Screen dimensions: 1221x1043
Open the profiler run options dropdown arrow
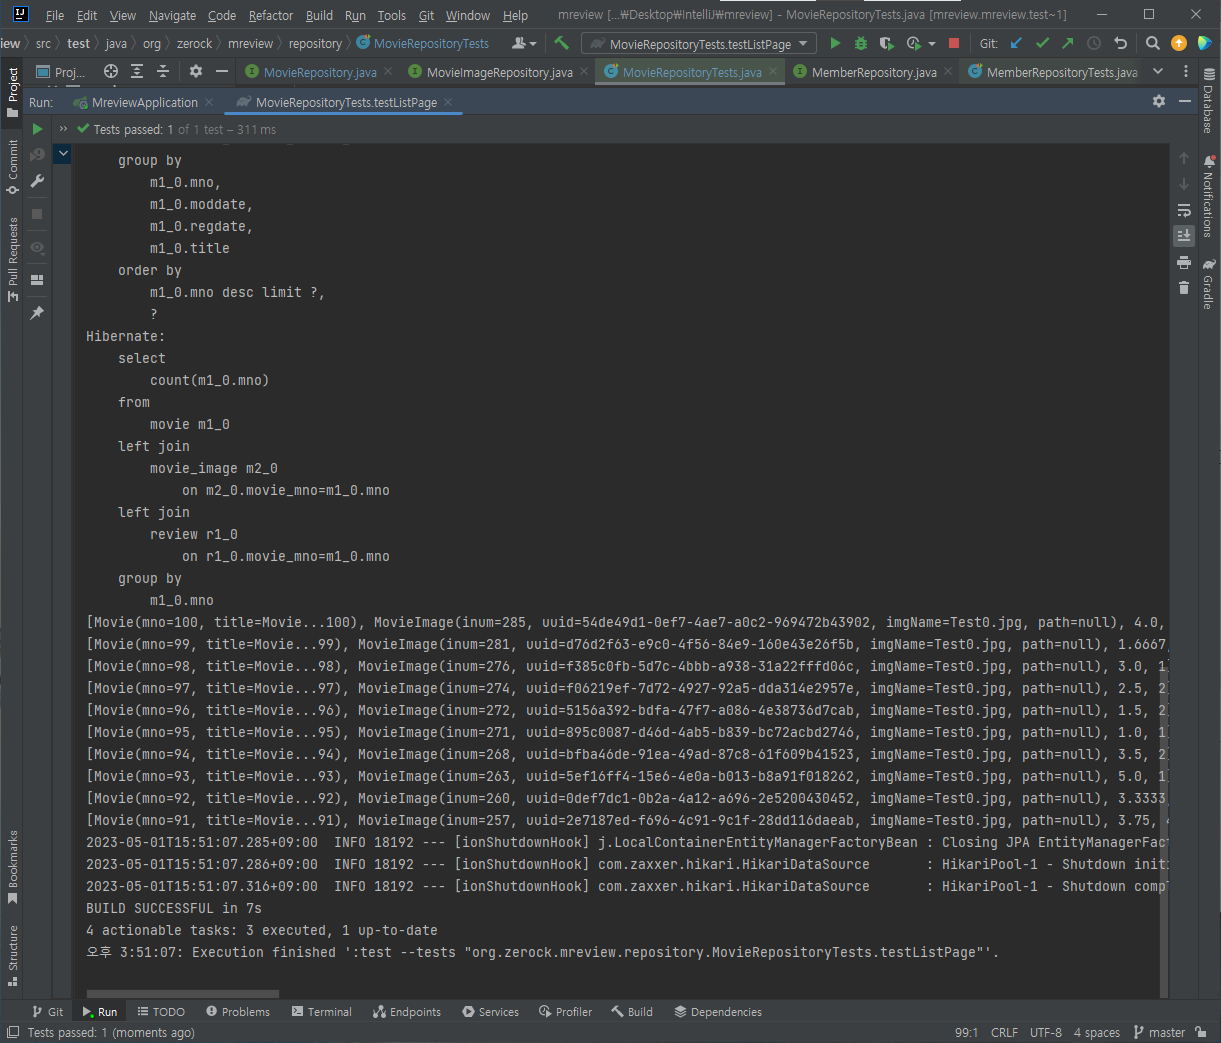[x=932, y=44]
